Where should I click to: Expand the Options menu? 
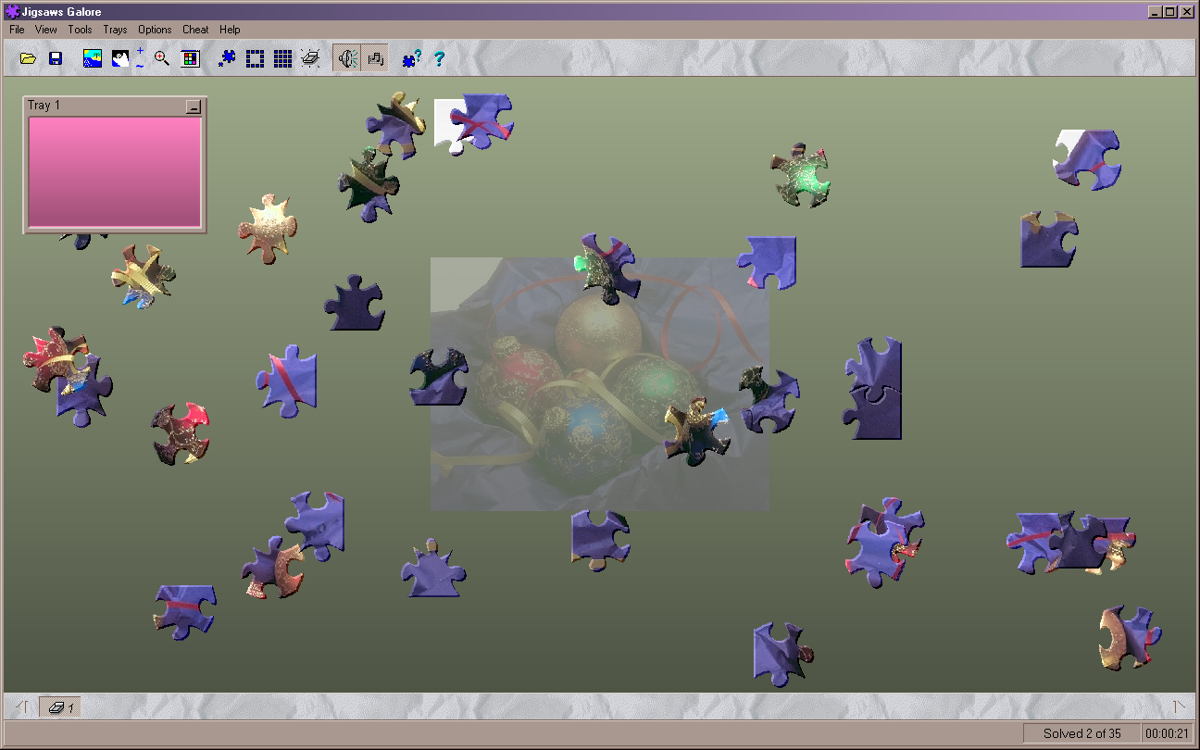(x=154, y=29)
